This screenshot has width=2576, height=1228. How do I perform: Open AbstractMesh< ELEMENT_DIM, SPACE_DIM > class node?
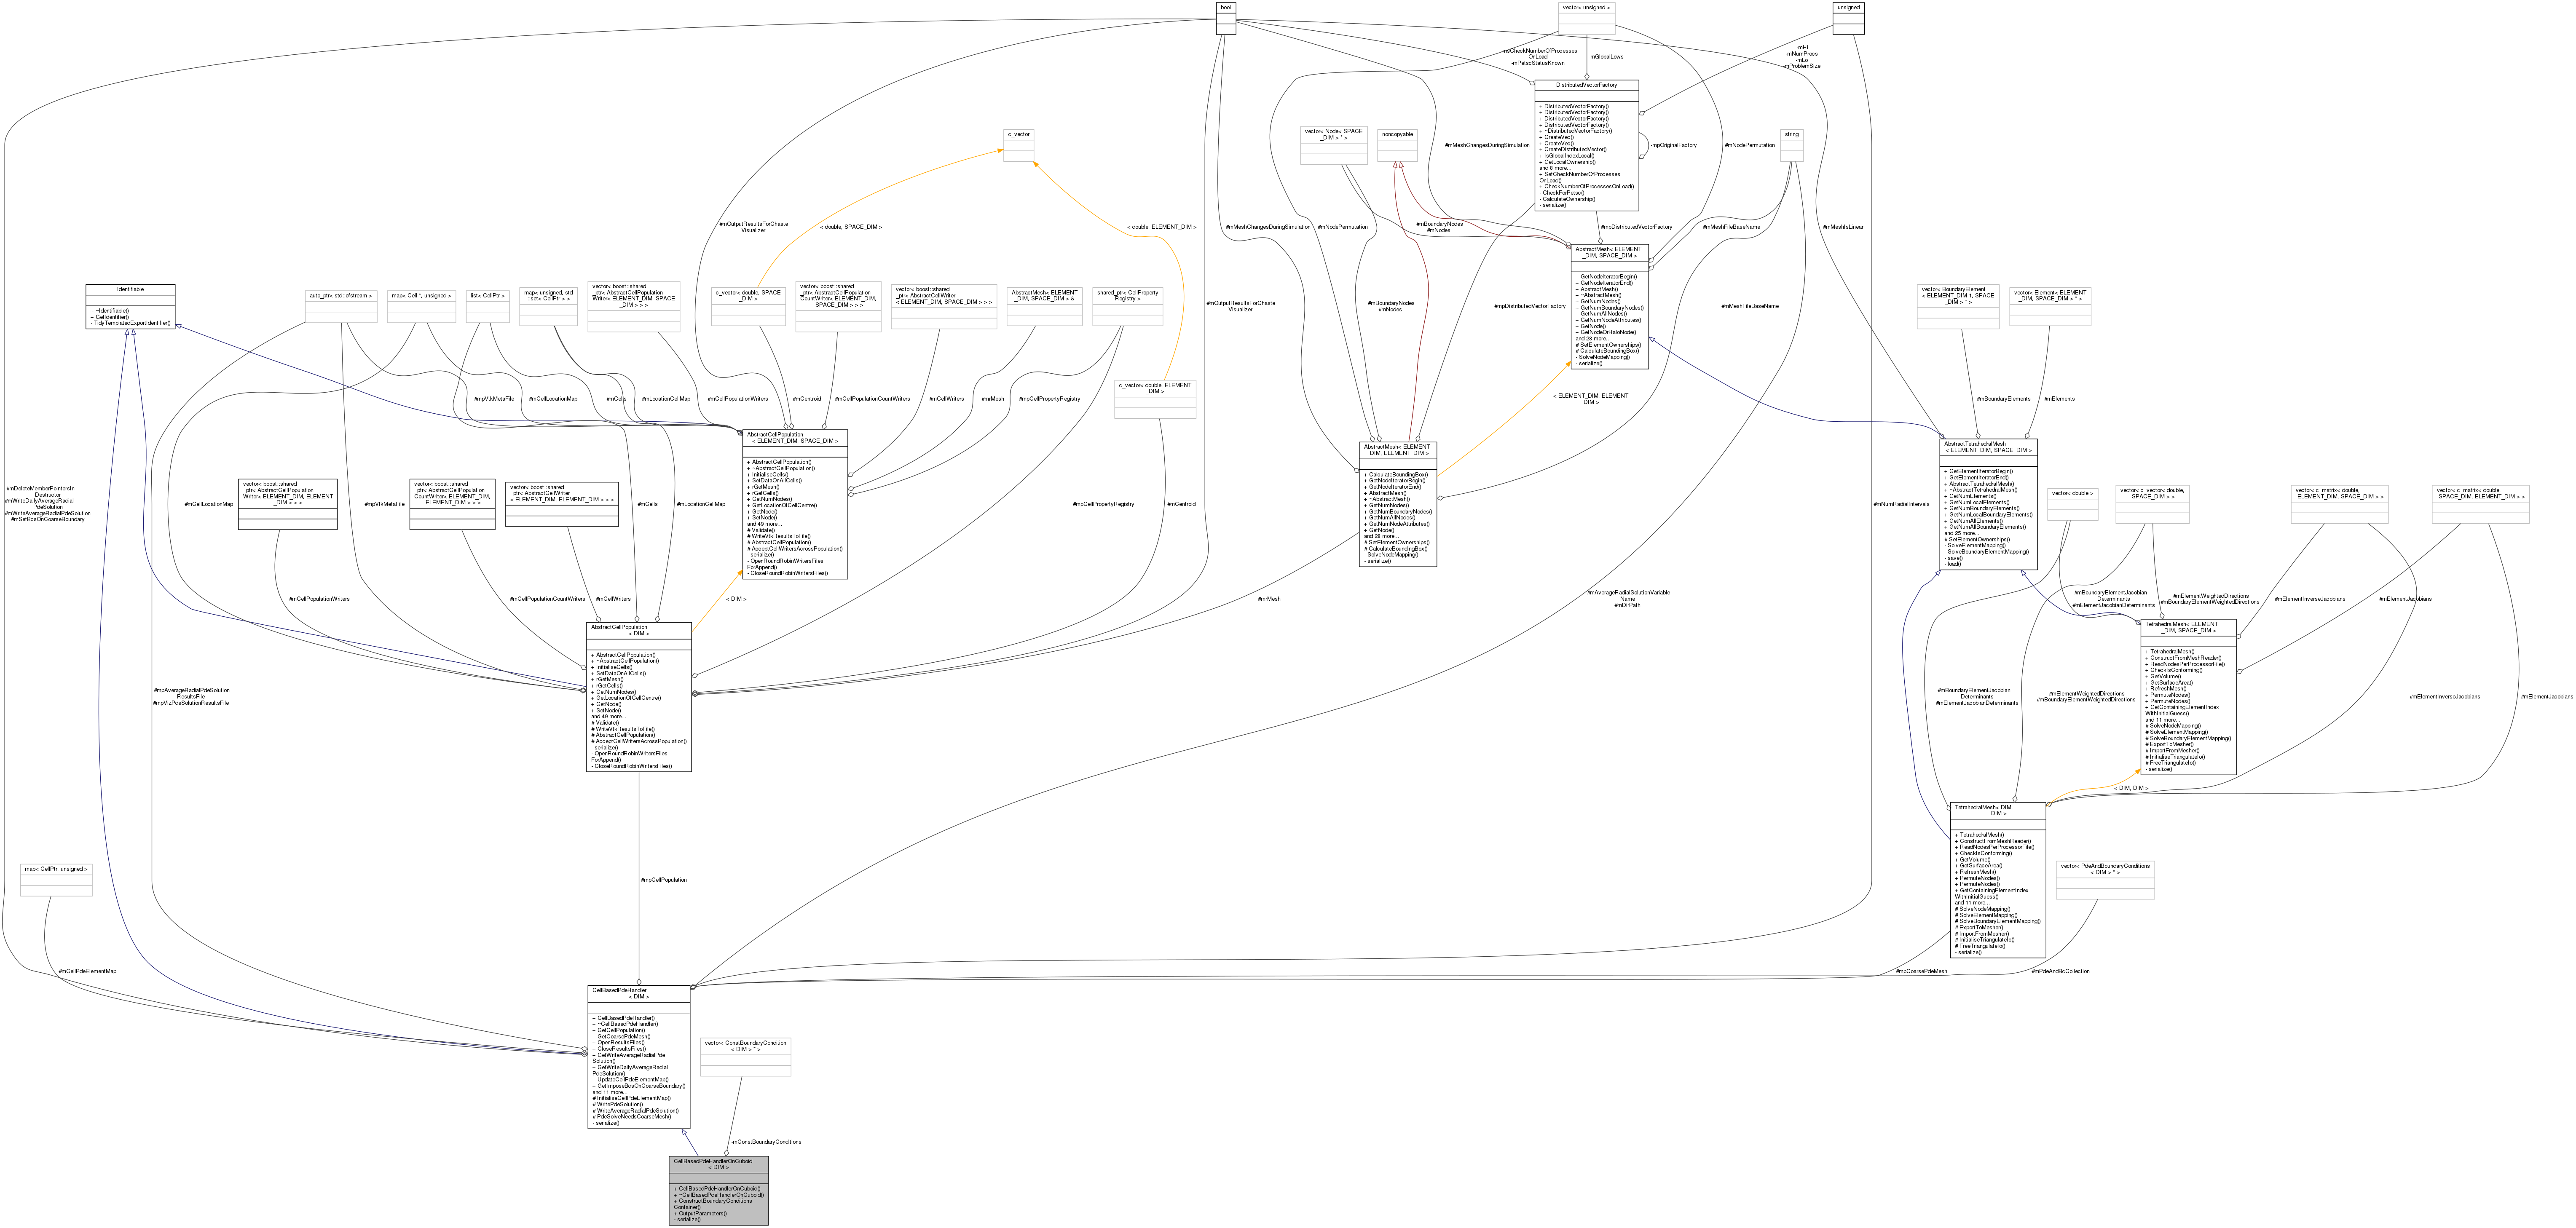click(x=1610, y=307)
